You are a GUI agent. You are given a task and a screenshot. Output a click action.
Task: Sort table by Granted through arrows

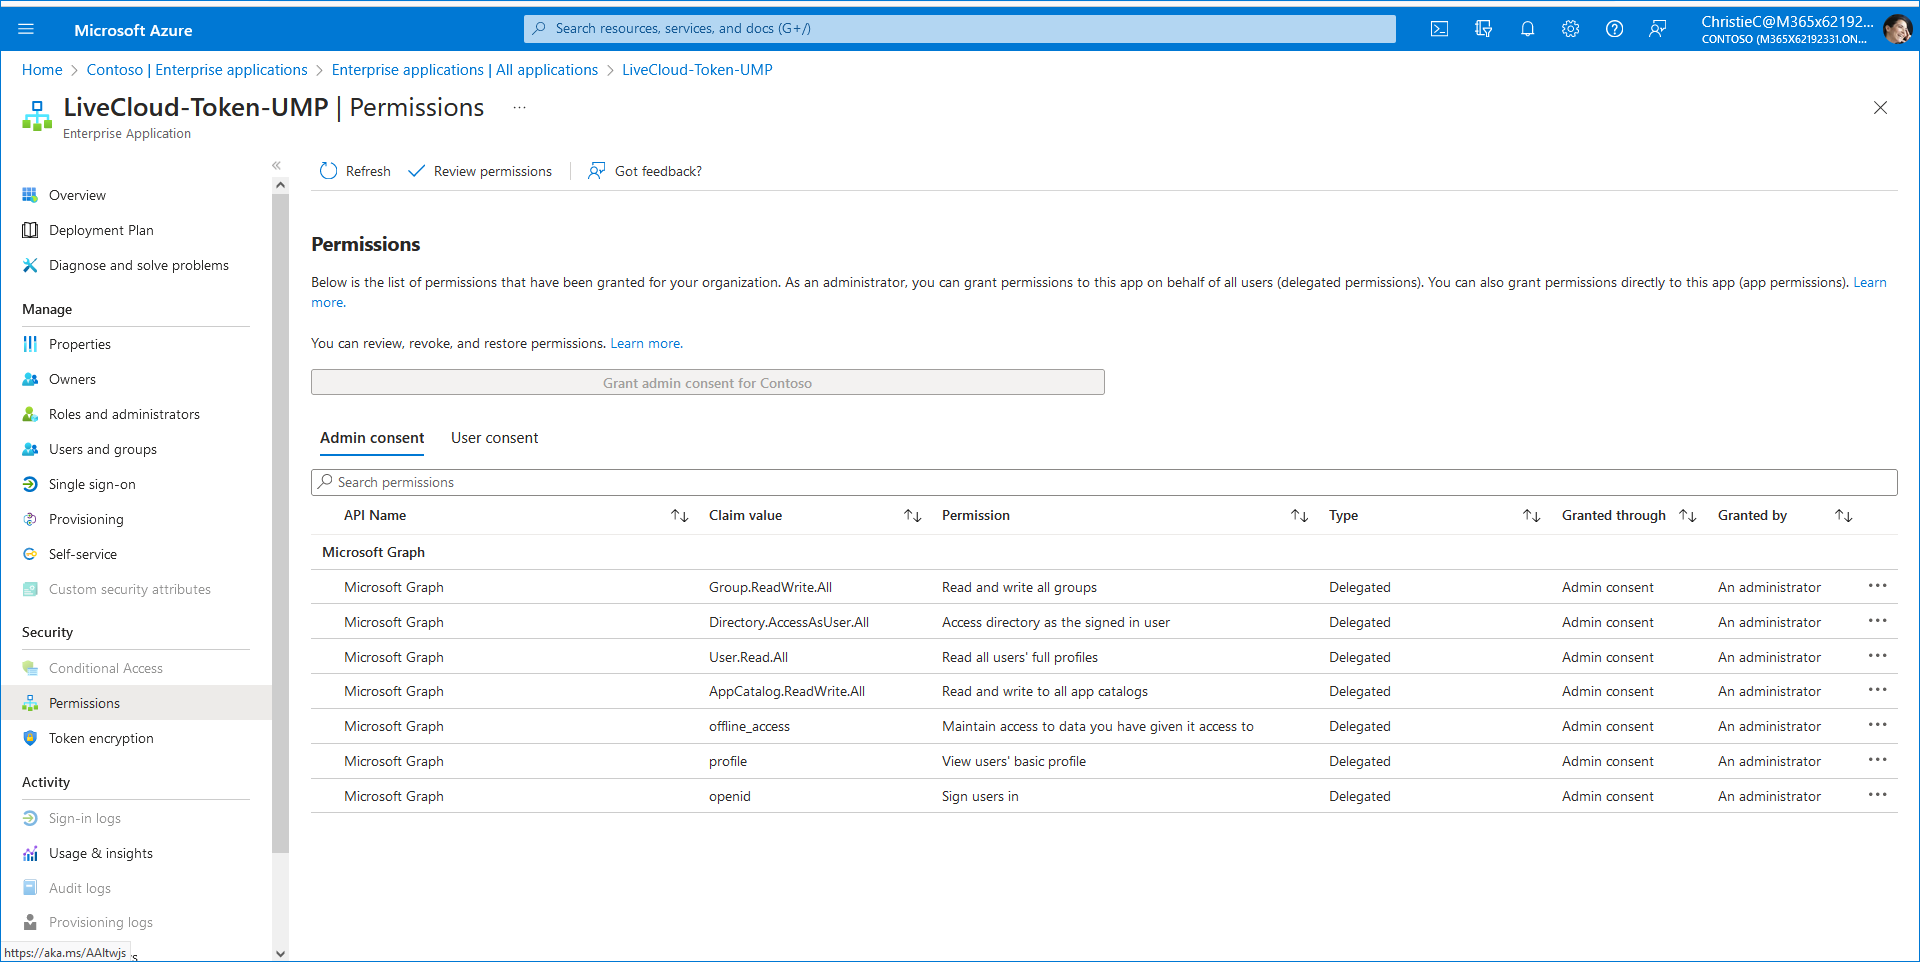pos(1688,516)
